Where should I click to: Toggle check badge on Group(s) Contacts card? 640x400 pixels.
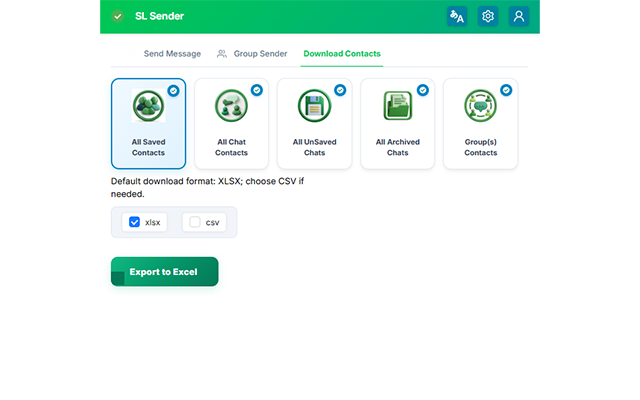506,90
